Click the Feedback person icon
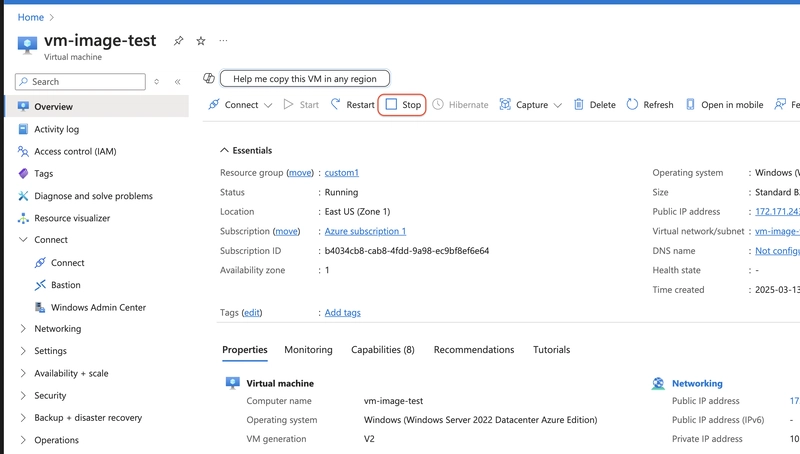800x454 pixels. click(x=780, y=105)
